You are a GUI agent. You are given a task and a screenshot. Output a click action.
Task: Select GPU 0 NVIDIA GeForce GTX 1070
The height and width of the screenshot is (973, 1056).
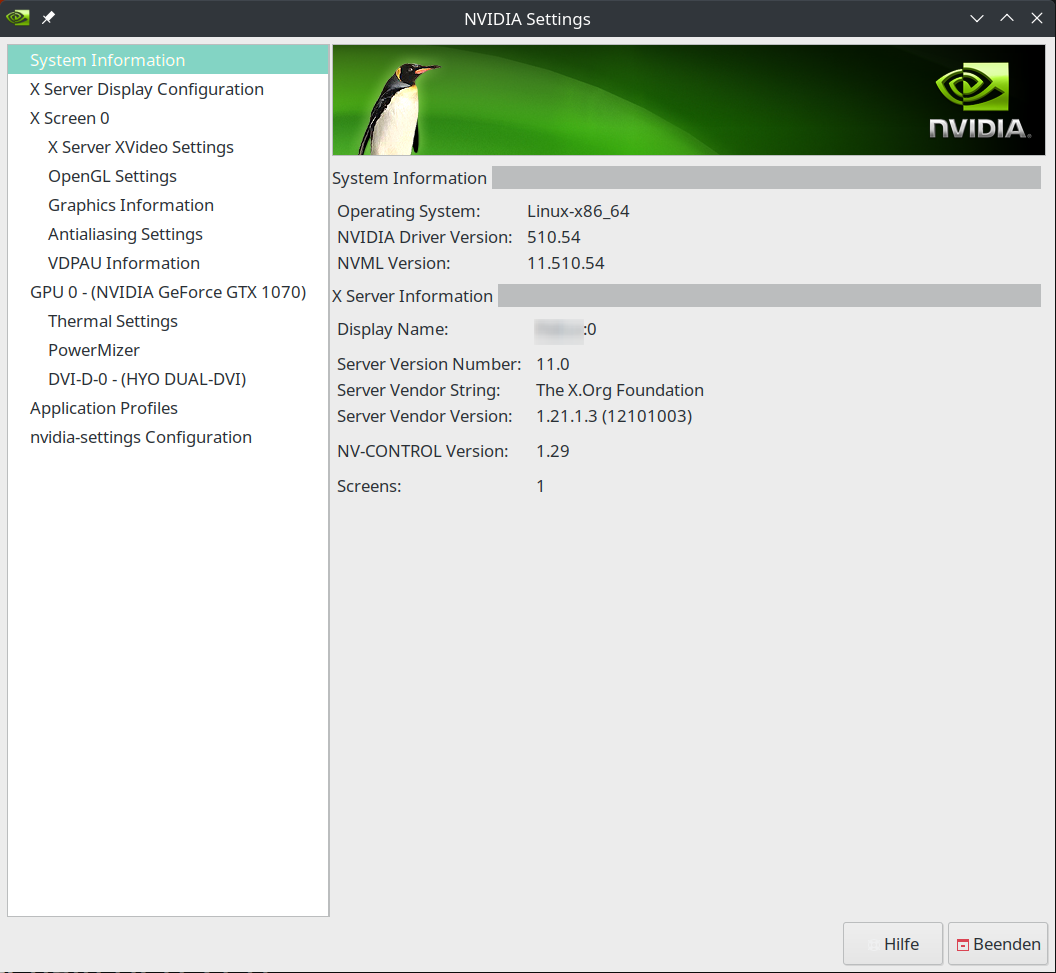[x=168, y=291]
